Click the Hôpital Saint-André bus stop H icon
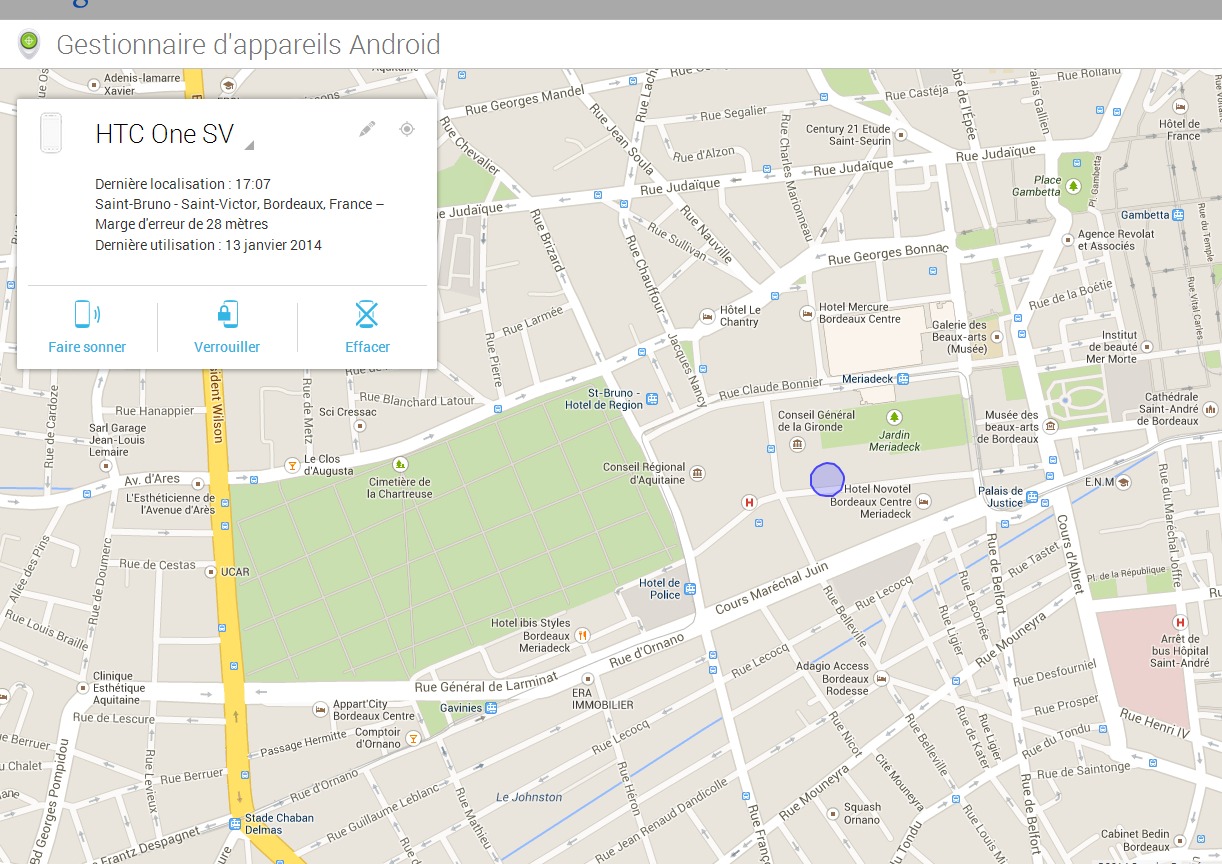The image size is (1222, 864). coord(1180,622)
